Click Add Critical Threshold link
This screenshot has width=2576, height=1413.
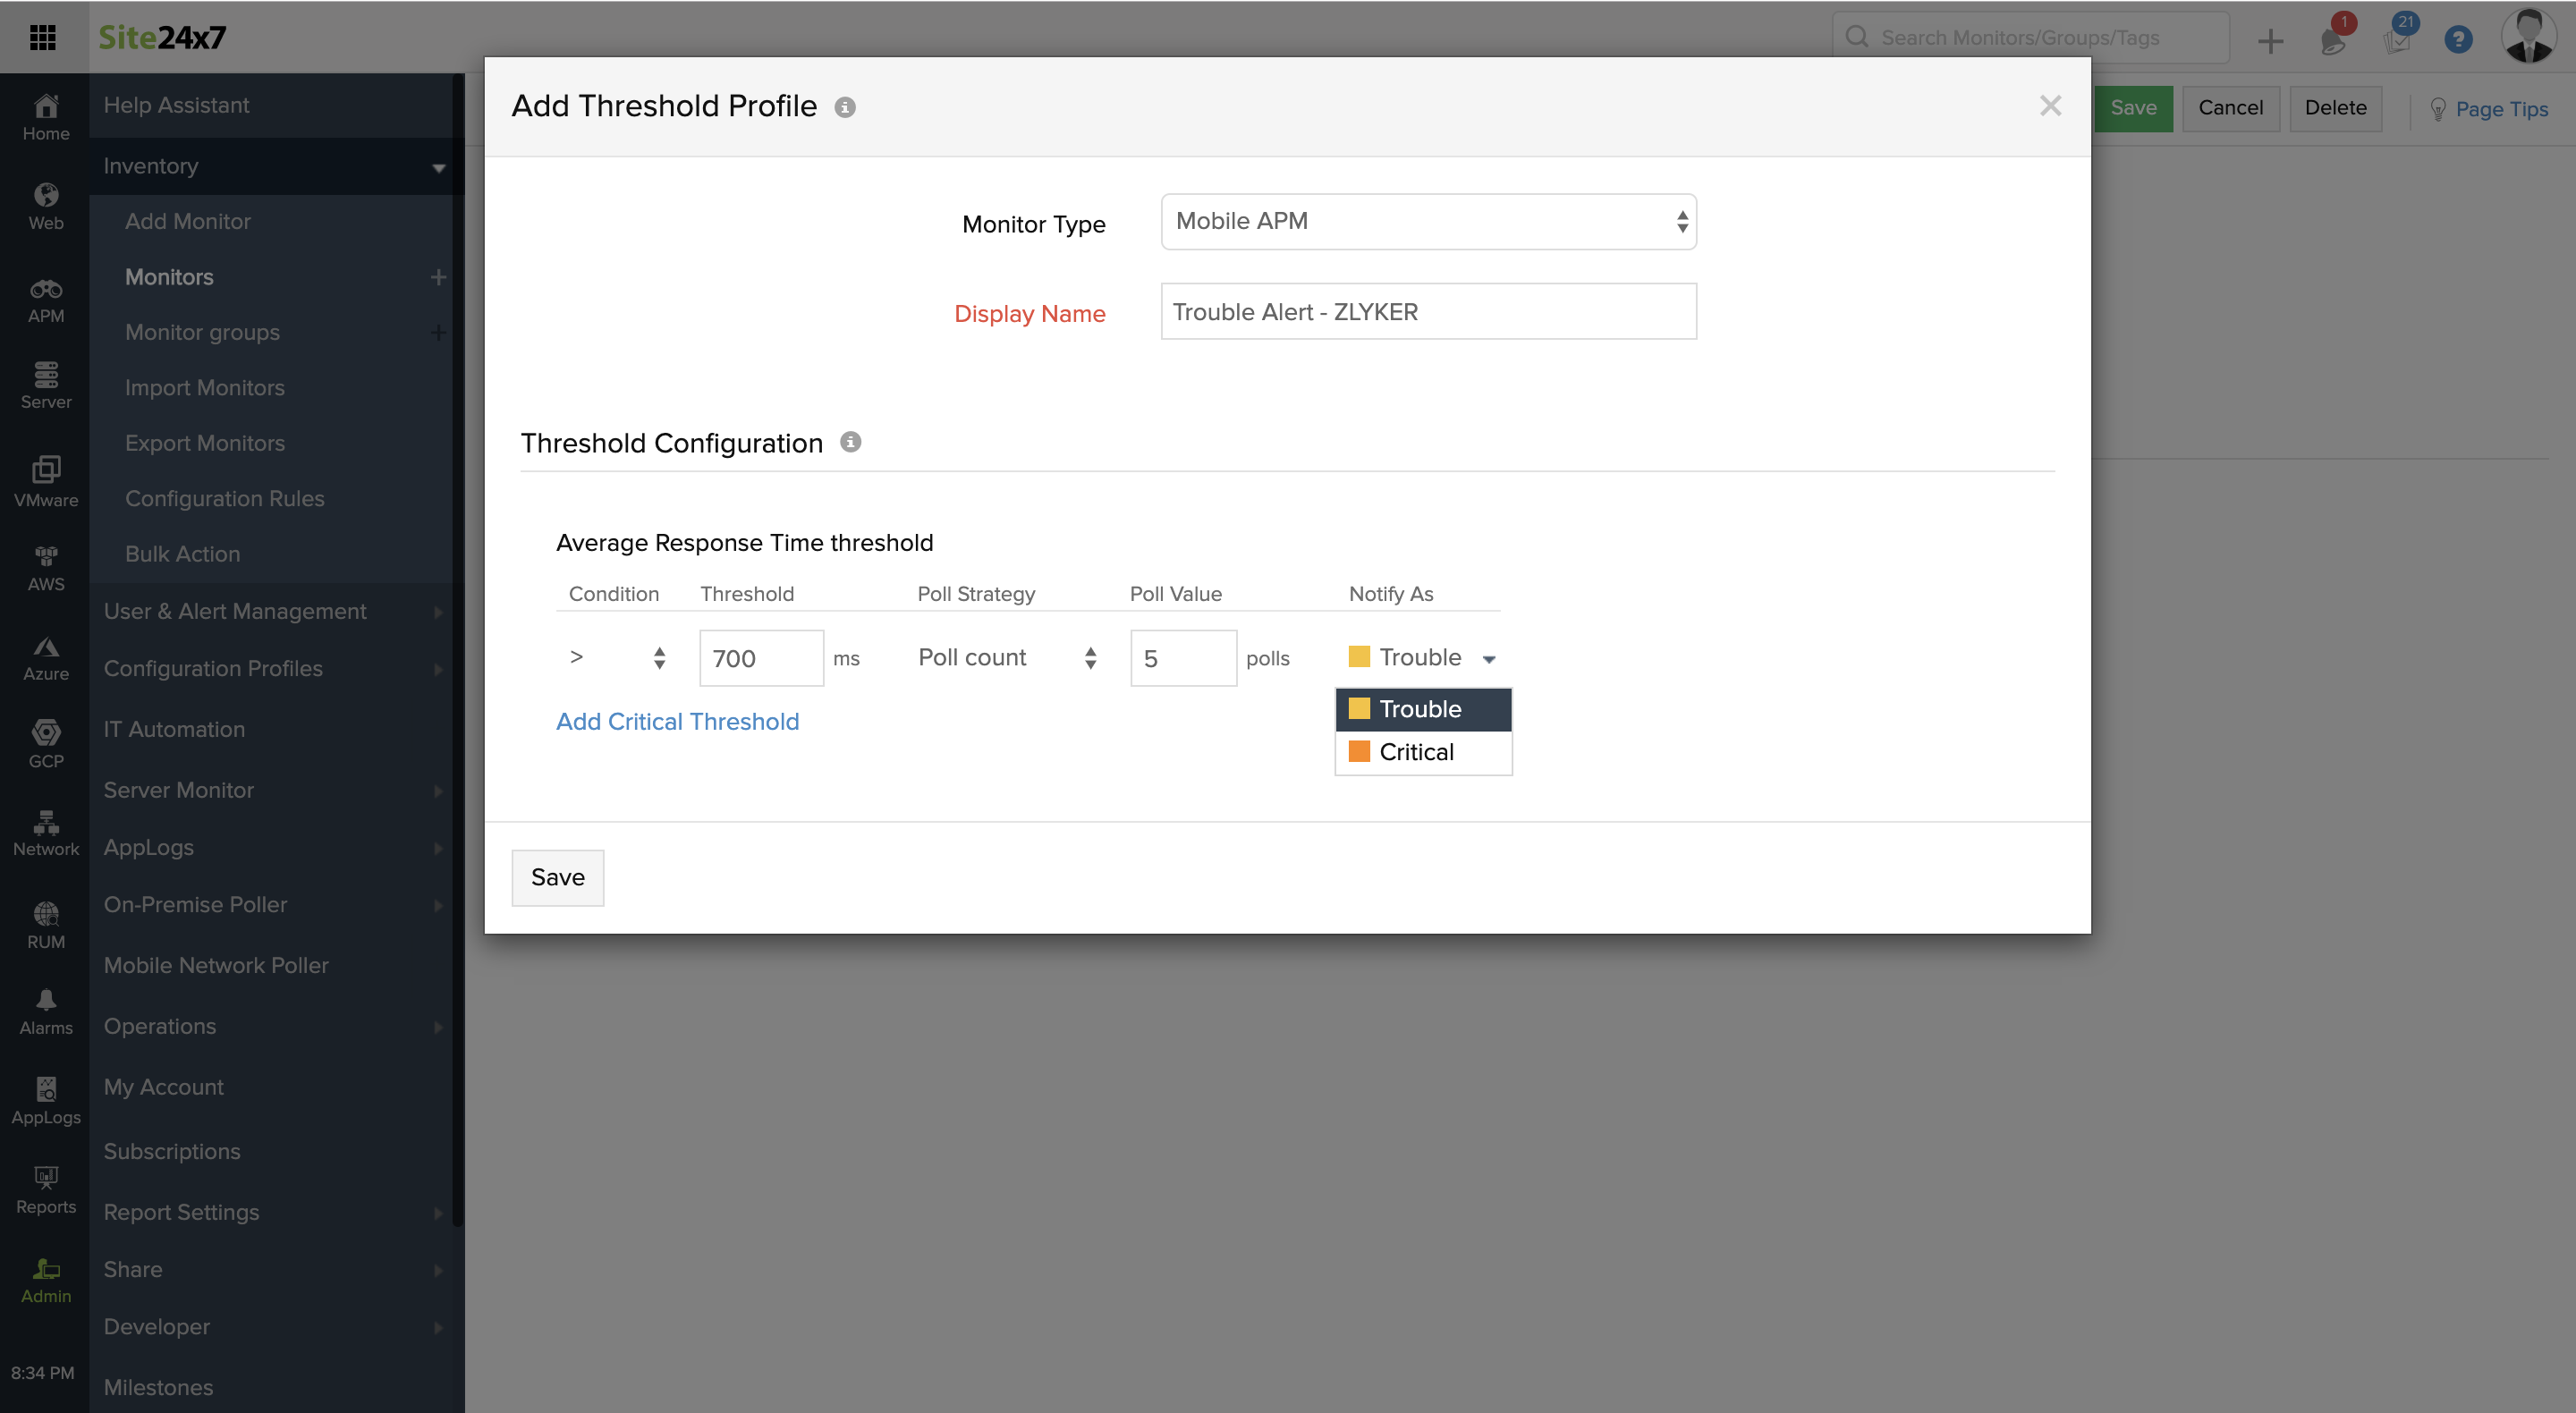point(677,721)
